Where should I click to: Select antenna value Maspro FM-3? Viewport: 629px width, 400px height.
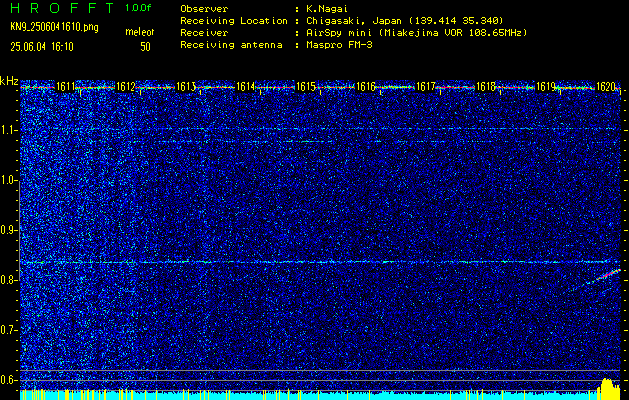339,45
